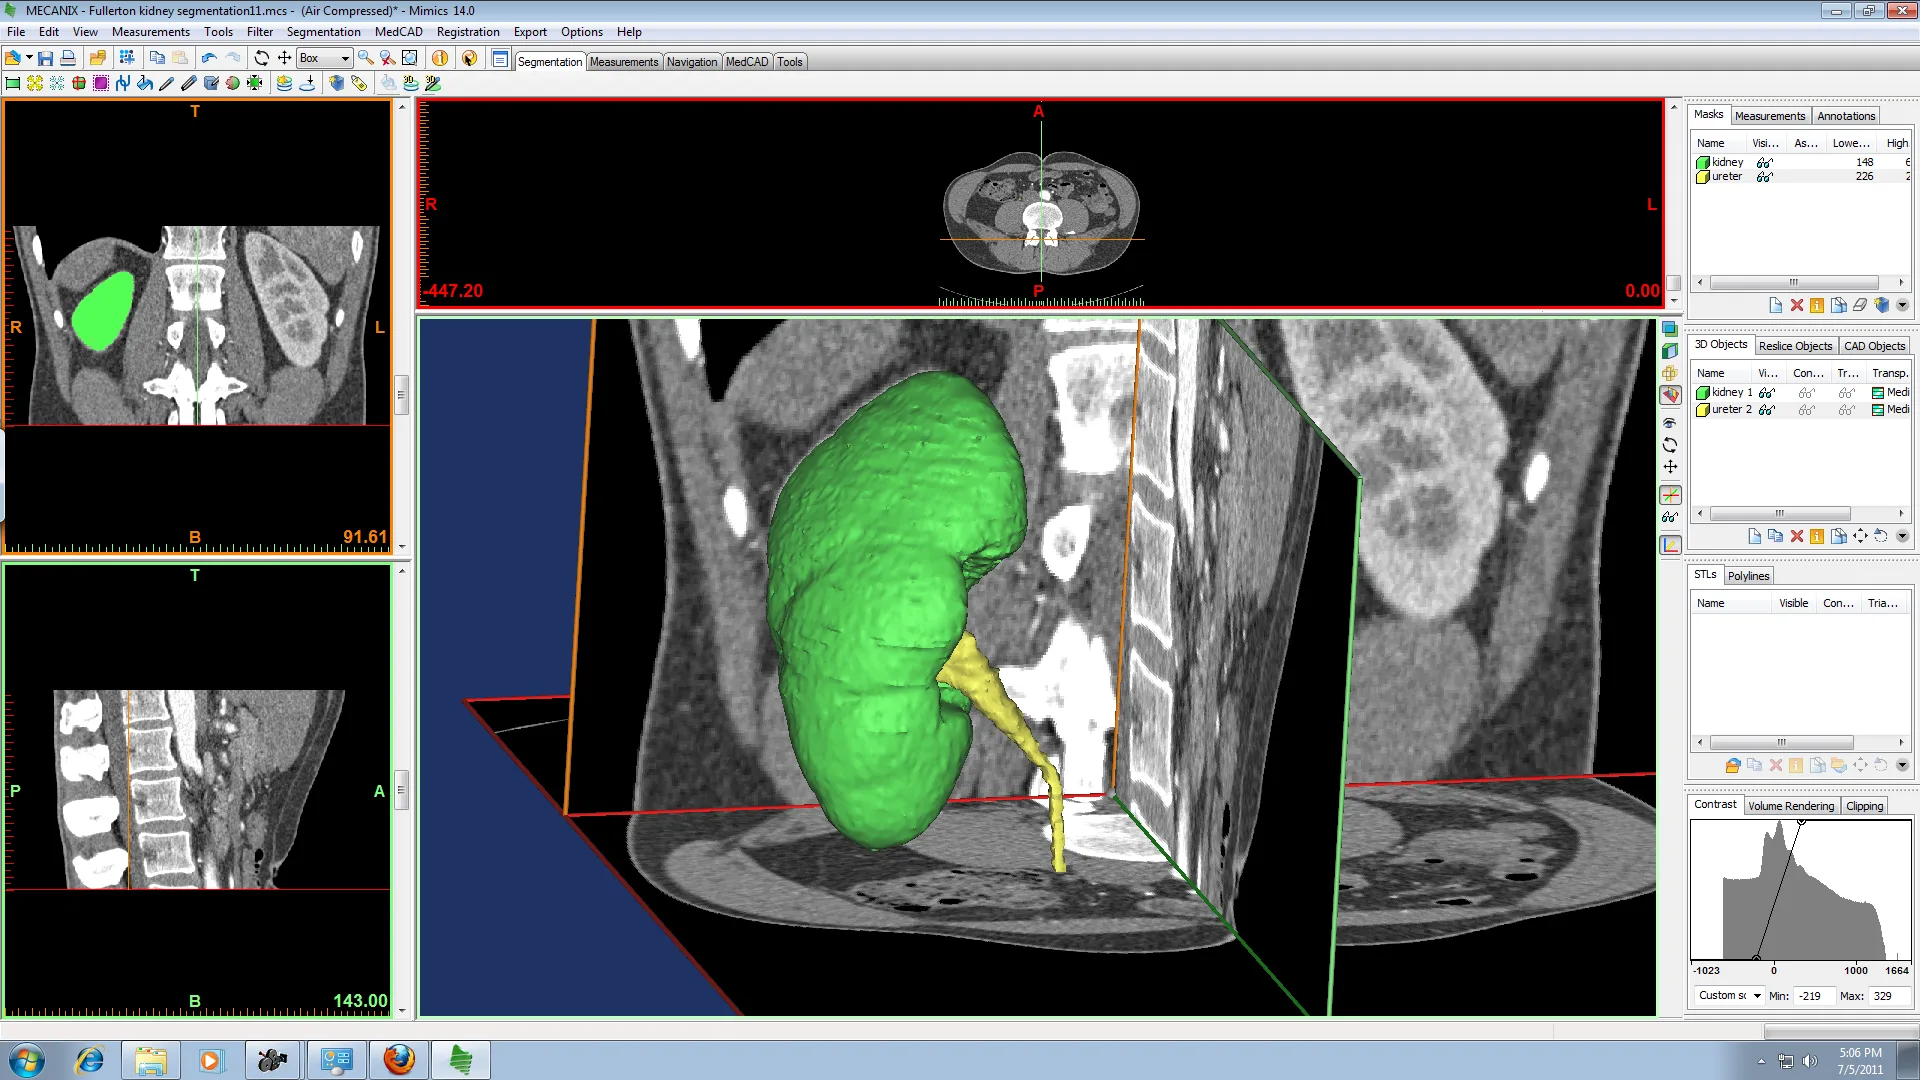Select the Region Growing tool
Viewport: 1920px width, 1080px height.
pyautogui.click(x=35, y=83)
